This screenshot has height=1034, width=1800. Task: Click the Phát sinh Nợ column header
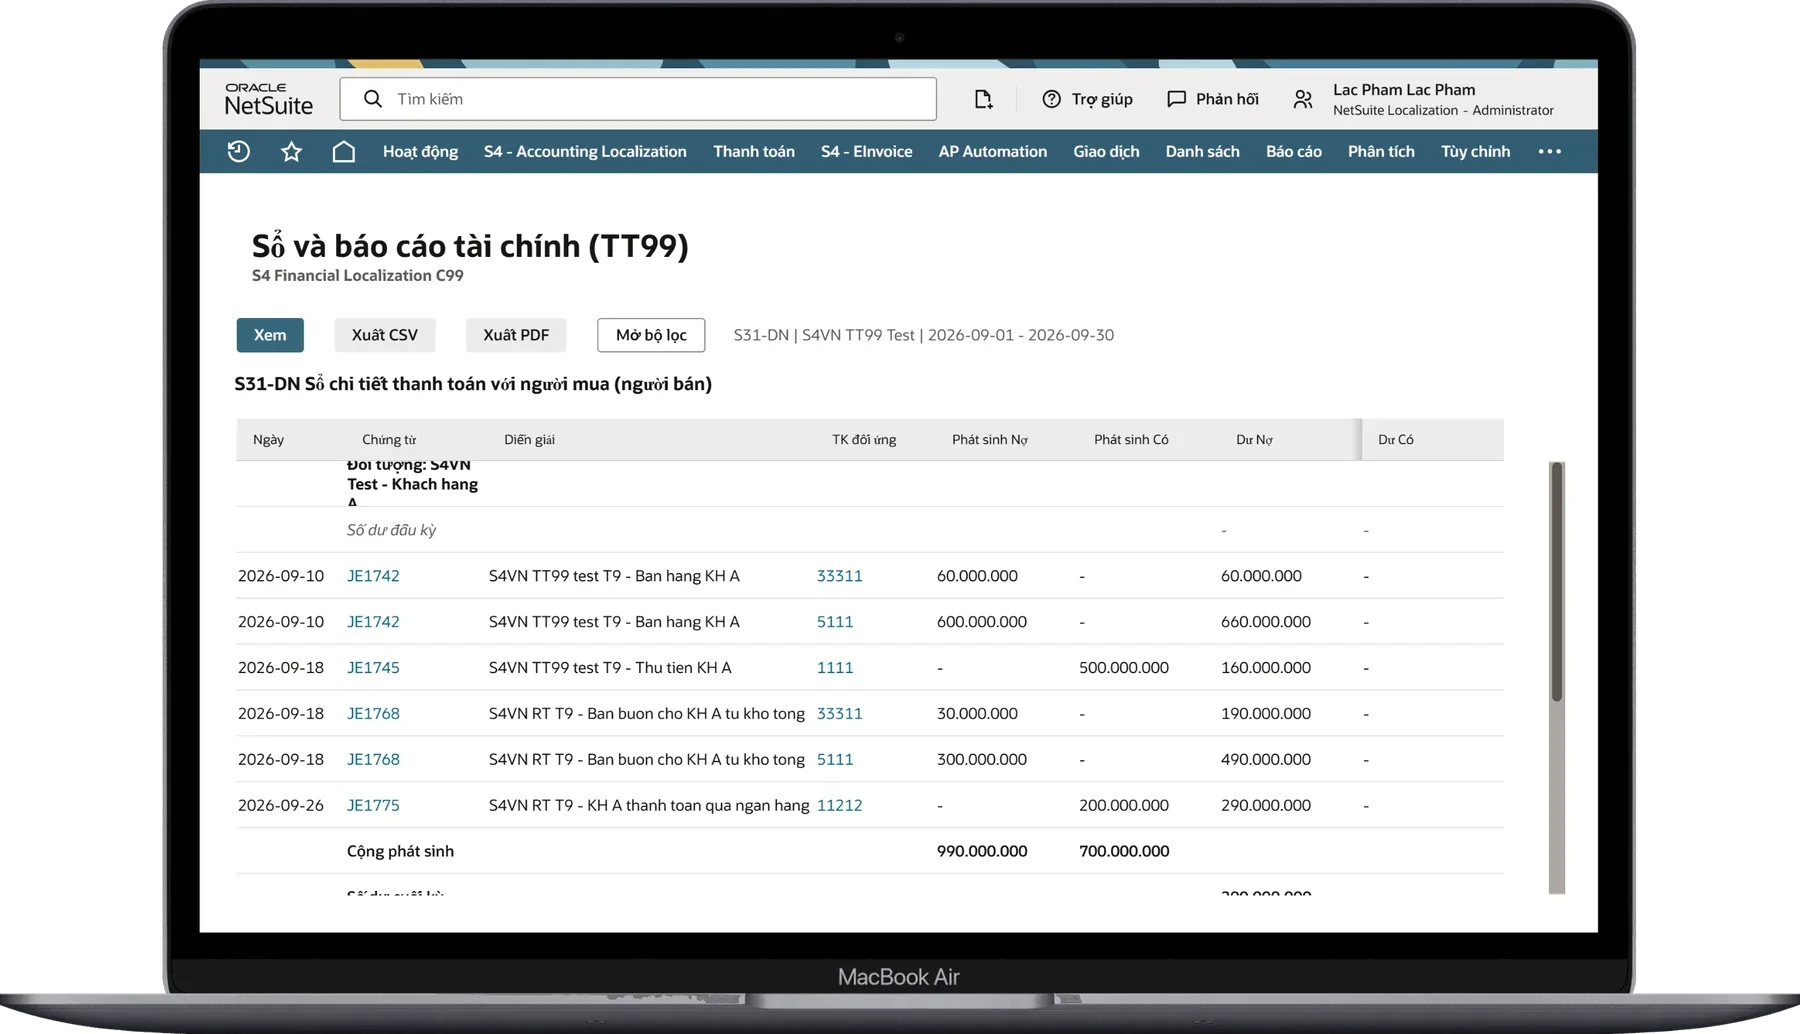[x=990, y=440]
